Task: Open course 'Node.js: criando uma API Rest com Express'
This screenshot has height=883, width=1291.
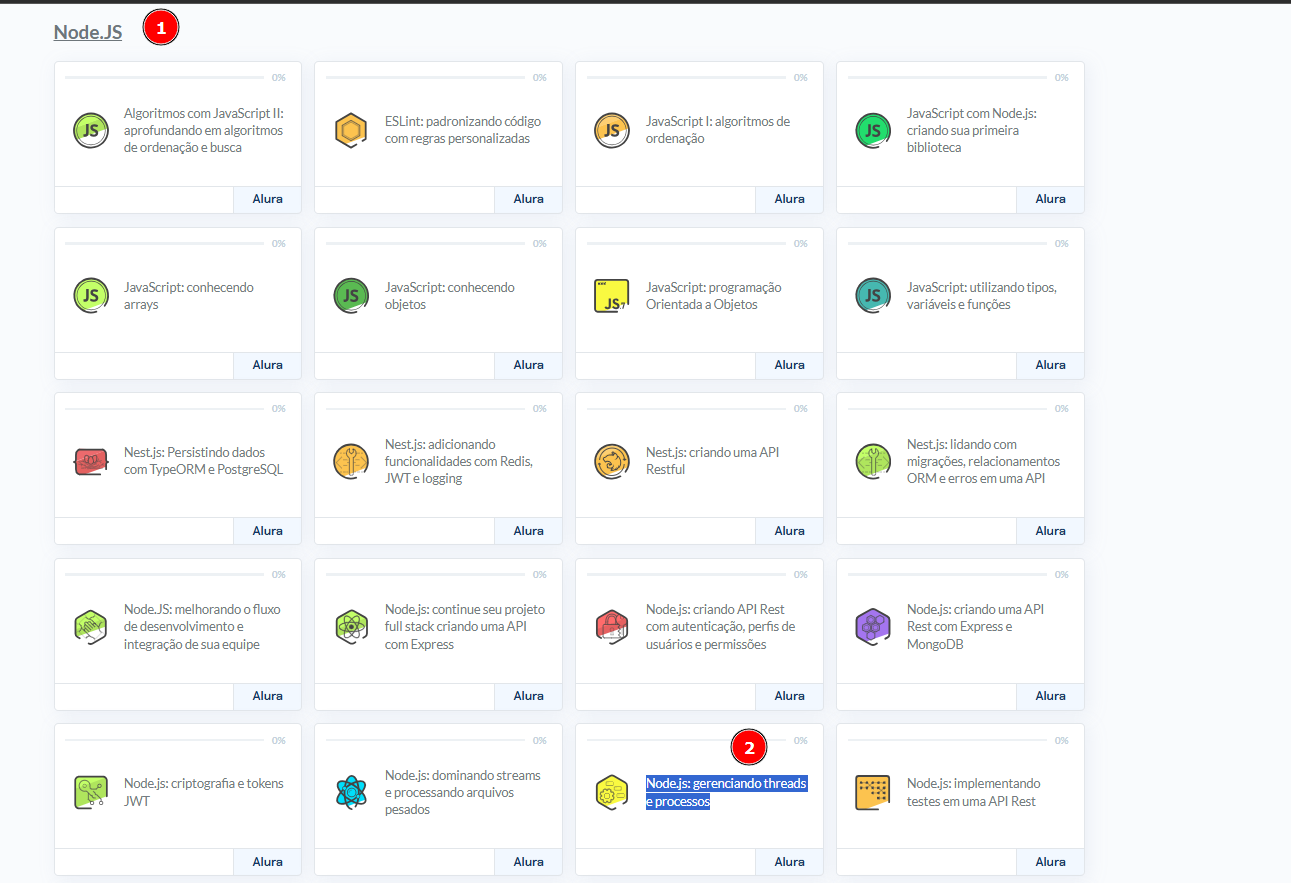Action: tap(976, 627)
